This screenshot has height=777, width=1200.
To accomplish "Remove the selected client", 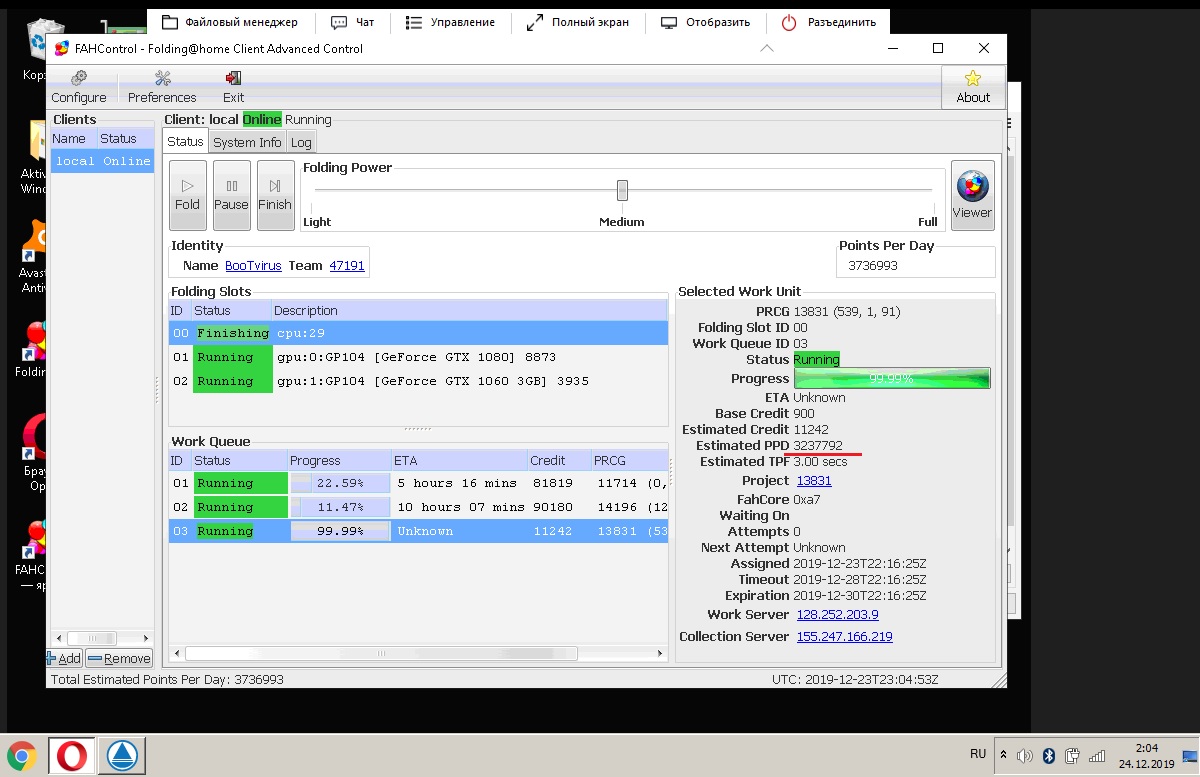I will 119,658.
